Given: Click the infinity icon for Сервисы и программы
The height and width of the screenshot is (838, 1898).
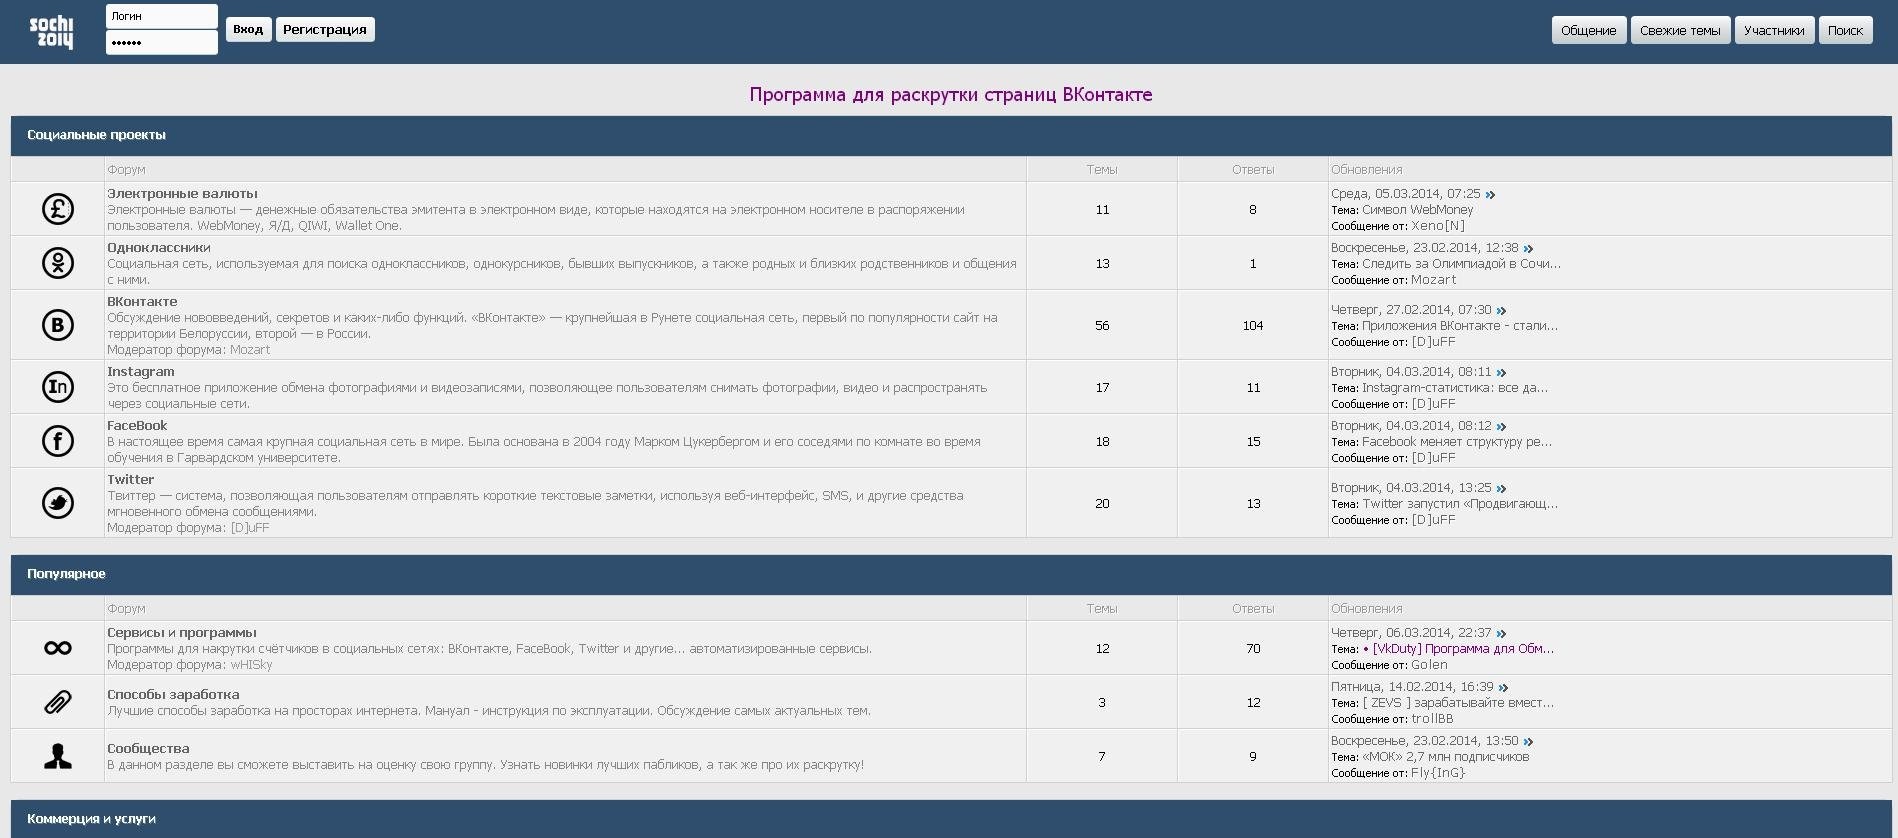Looking at the screenshot, I should [58, 648].
